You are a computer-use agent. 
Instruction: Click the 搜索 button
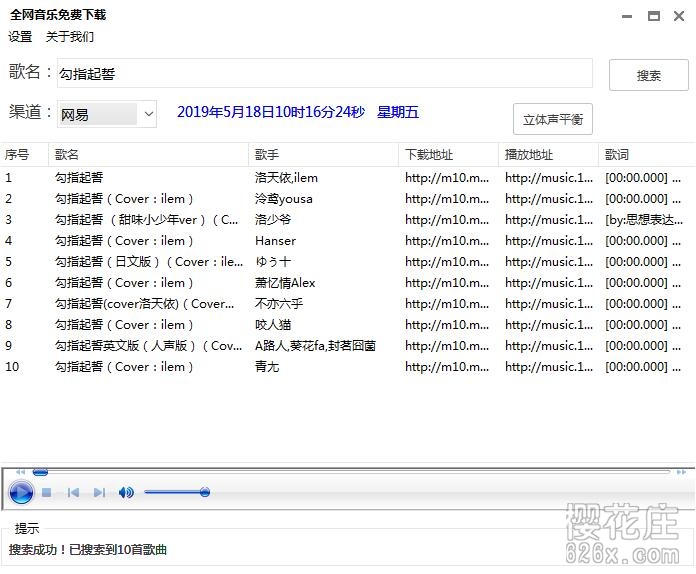tap(649, 75)
